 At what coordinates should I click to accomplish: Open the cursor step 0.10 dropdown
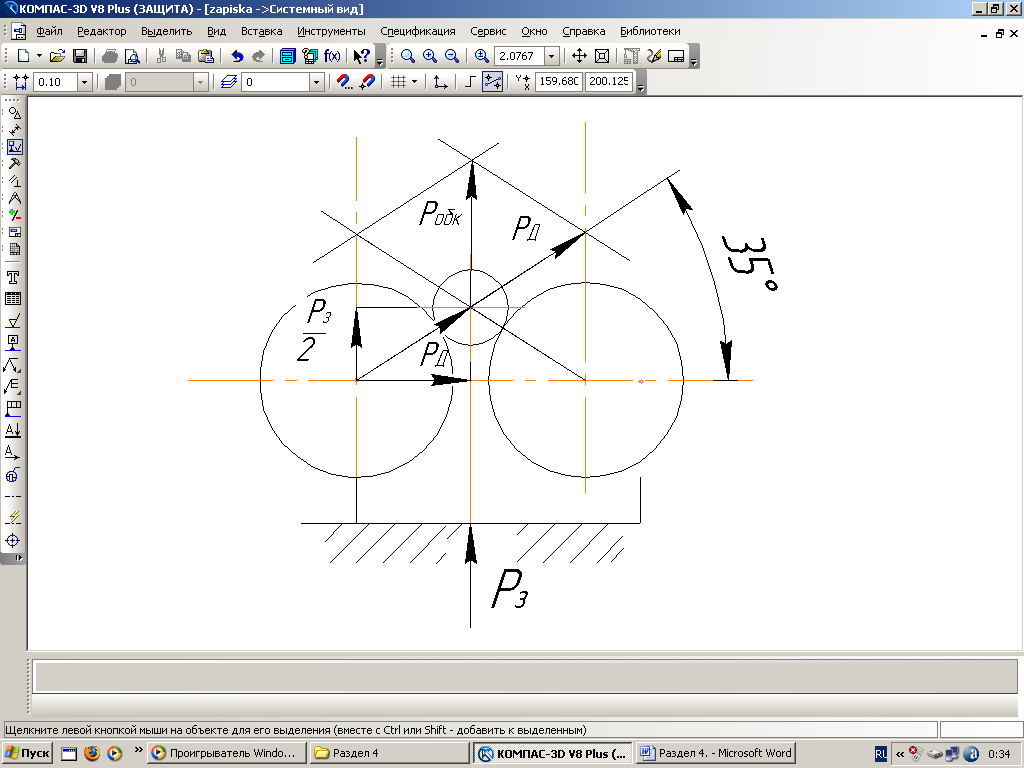tap(84, 82)
